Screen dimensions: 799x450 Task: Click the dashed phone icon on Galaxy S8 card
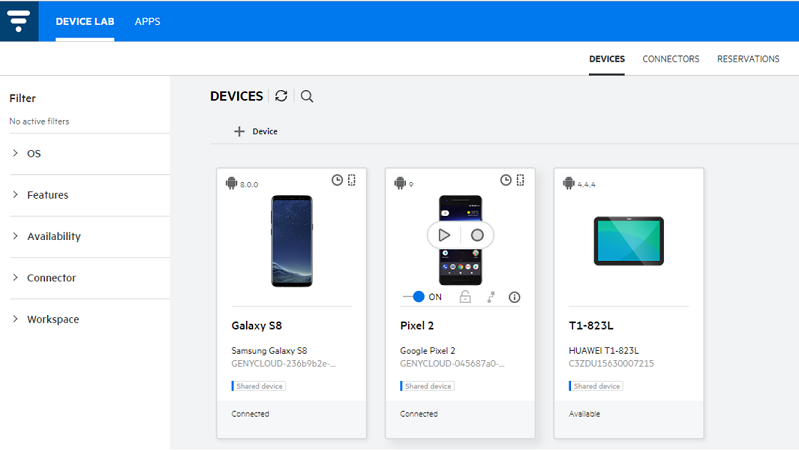tap(352, 180)
